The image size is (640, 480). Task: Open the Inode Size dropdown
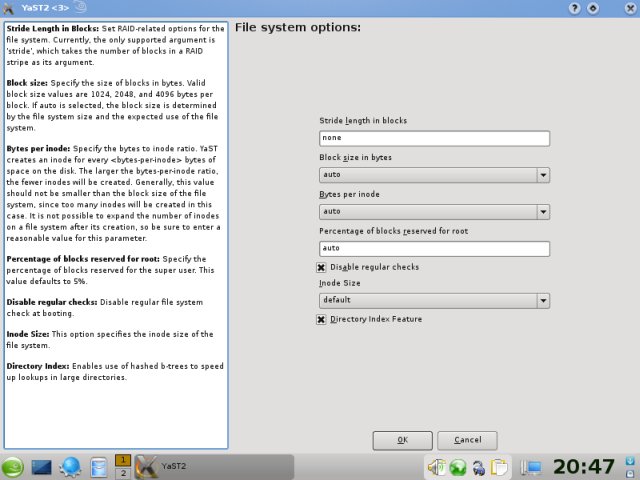[x=434, y=300]
